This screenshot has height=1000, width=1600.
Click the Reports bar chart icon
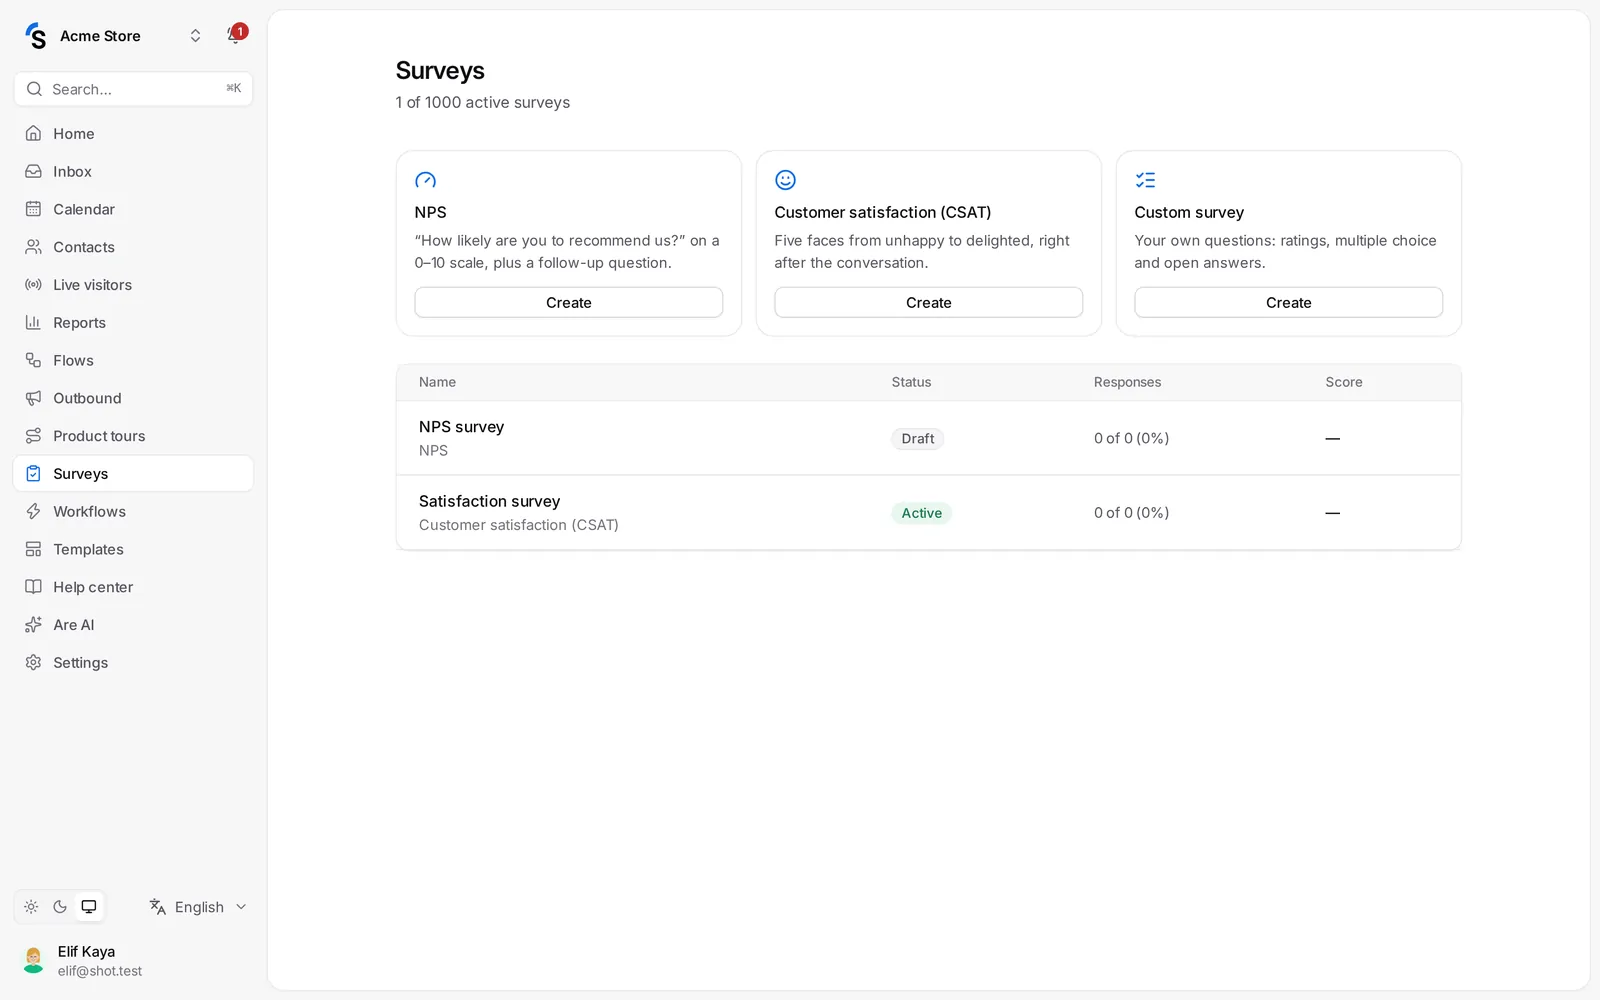[x=33, y=322]
